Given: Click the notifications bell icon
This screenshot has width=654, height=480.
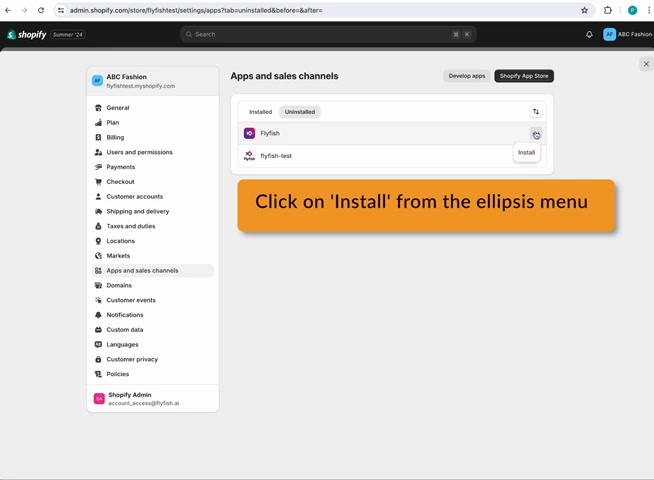Looking at the screenshot, I should point(589,34).
